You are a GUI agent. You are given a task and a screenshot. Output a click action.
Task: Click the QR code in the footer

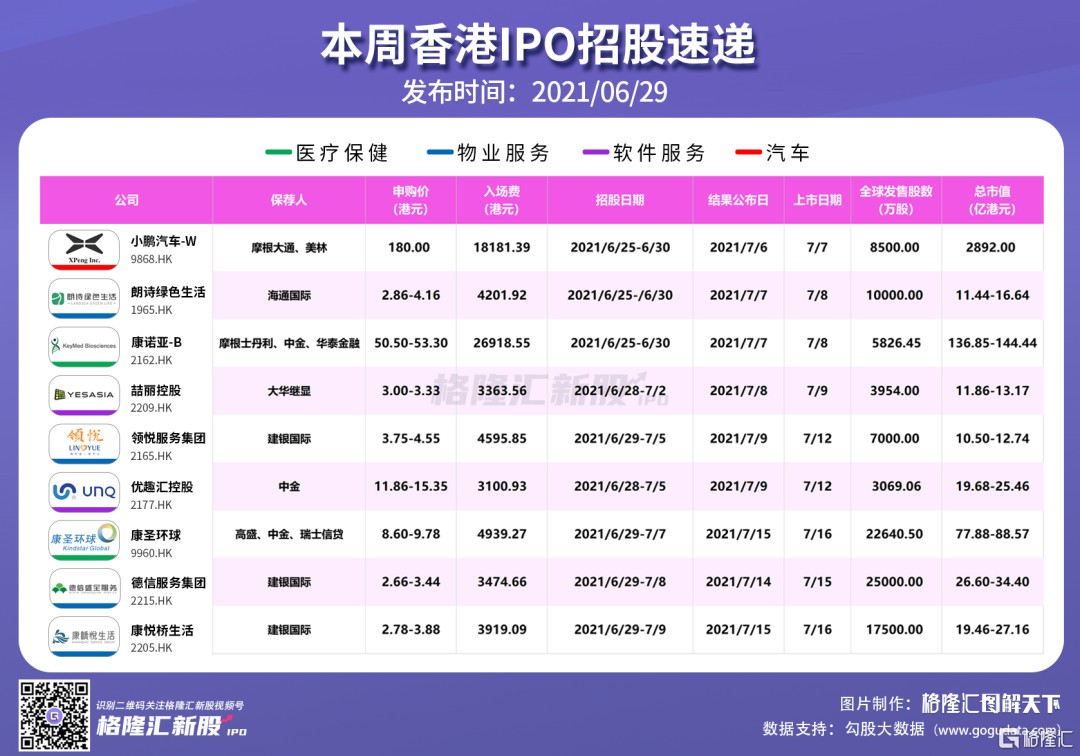tap(54, 713)
